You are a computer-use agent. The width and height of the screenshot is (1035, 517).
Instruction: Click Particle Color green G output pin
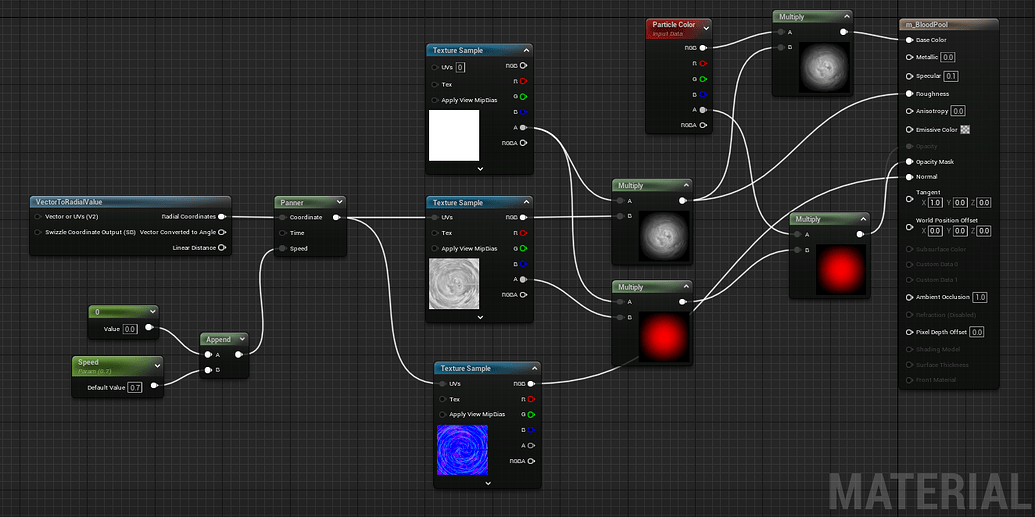coord(703,79)
